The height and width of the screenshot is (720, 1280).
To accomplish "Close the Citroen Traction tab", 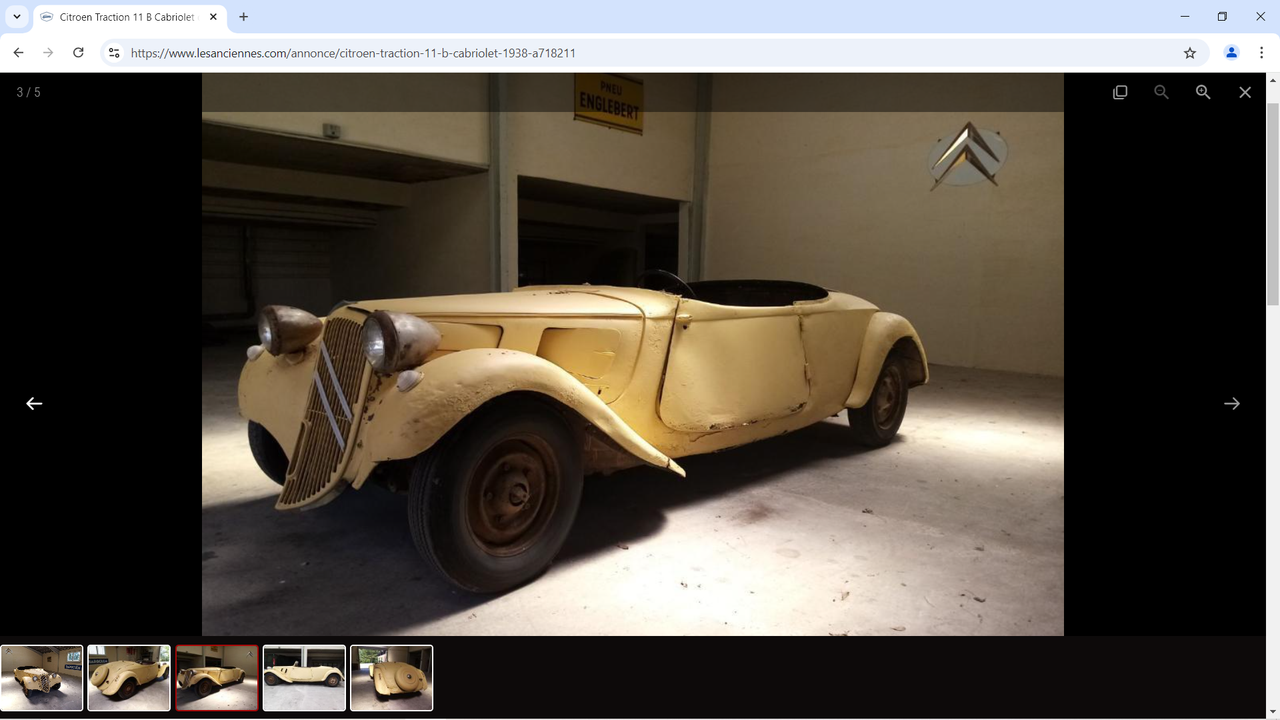I will [213, 17].
